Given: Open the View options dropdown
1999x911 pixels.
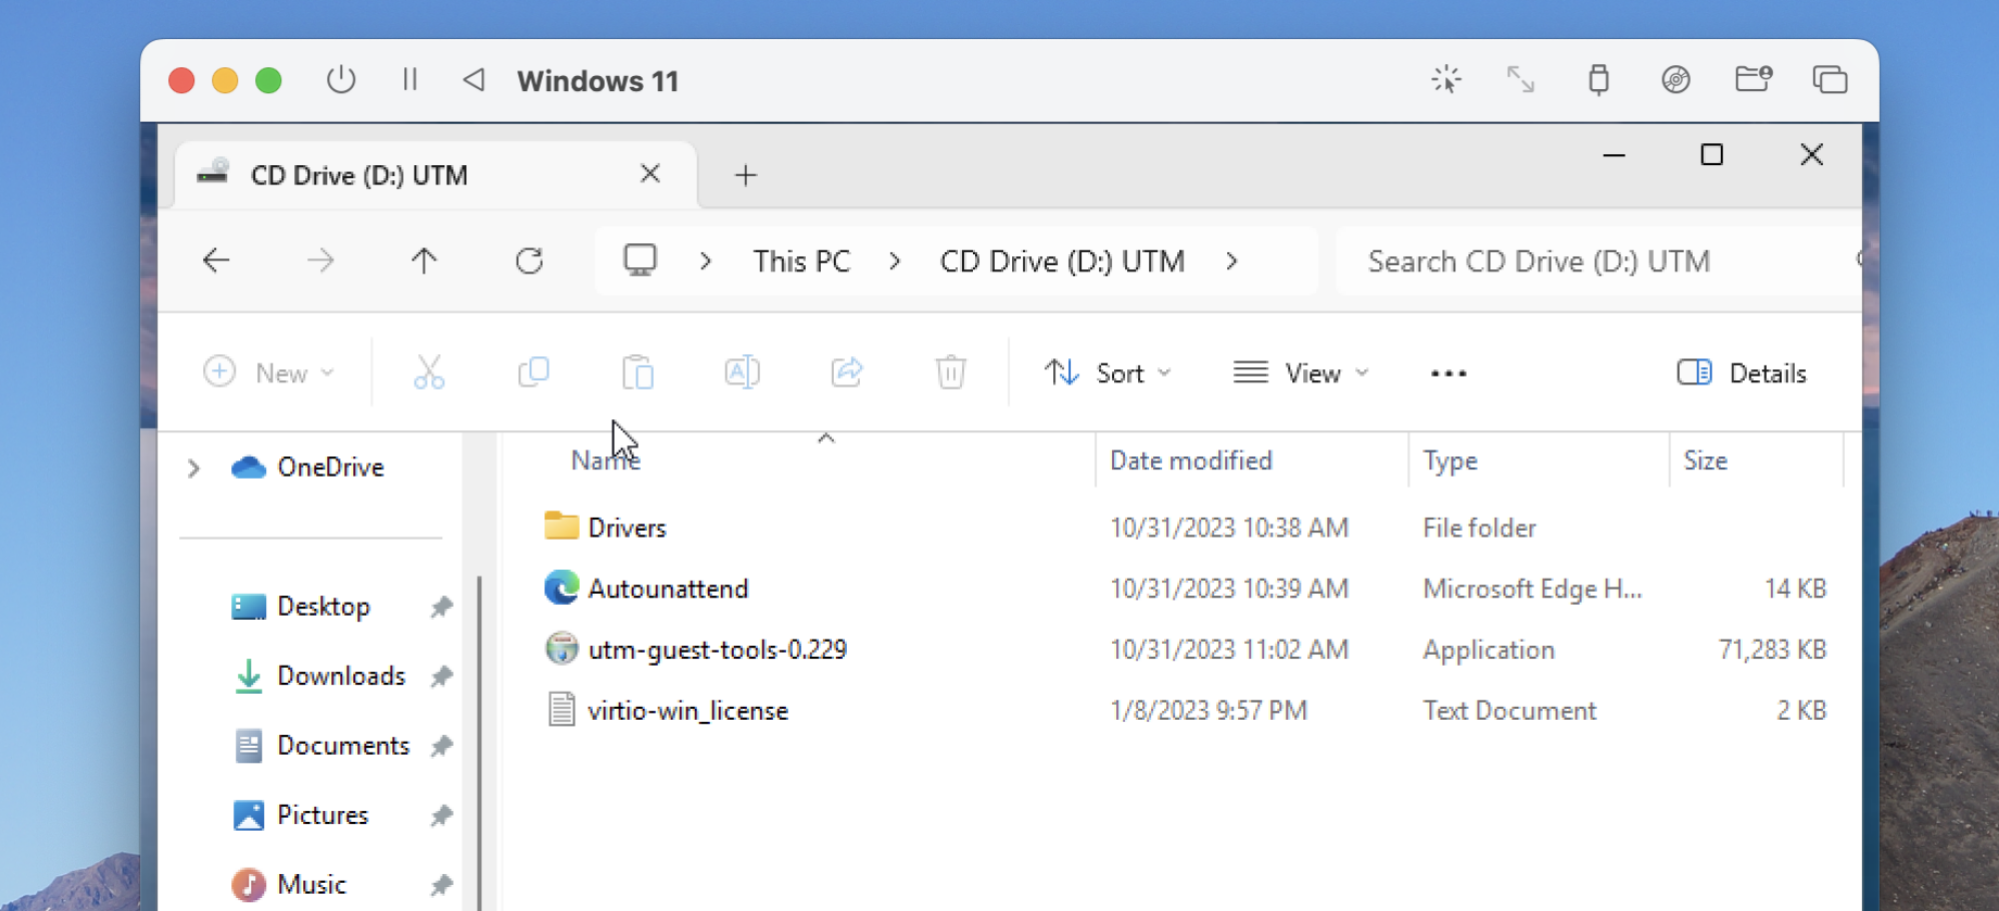Looking at the screenshot, I should (1301, 372).
